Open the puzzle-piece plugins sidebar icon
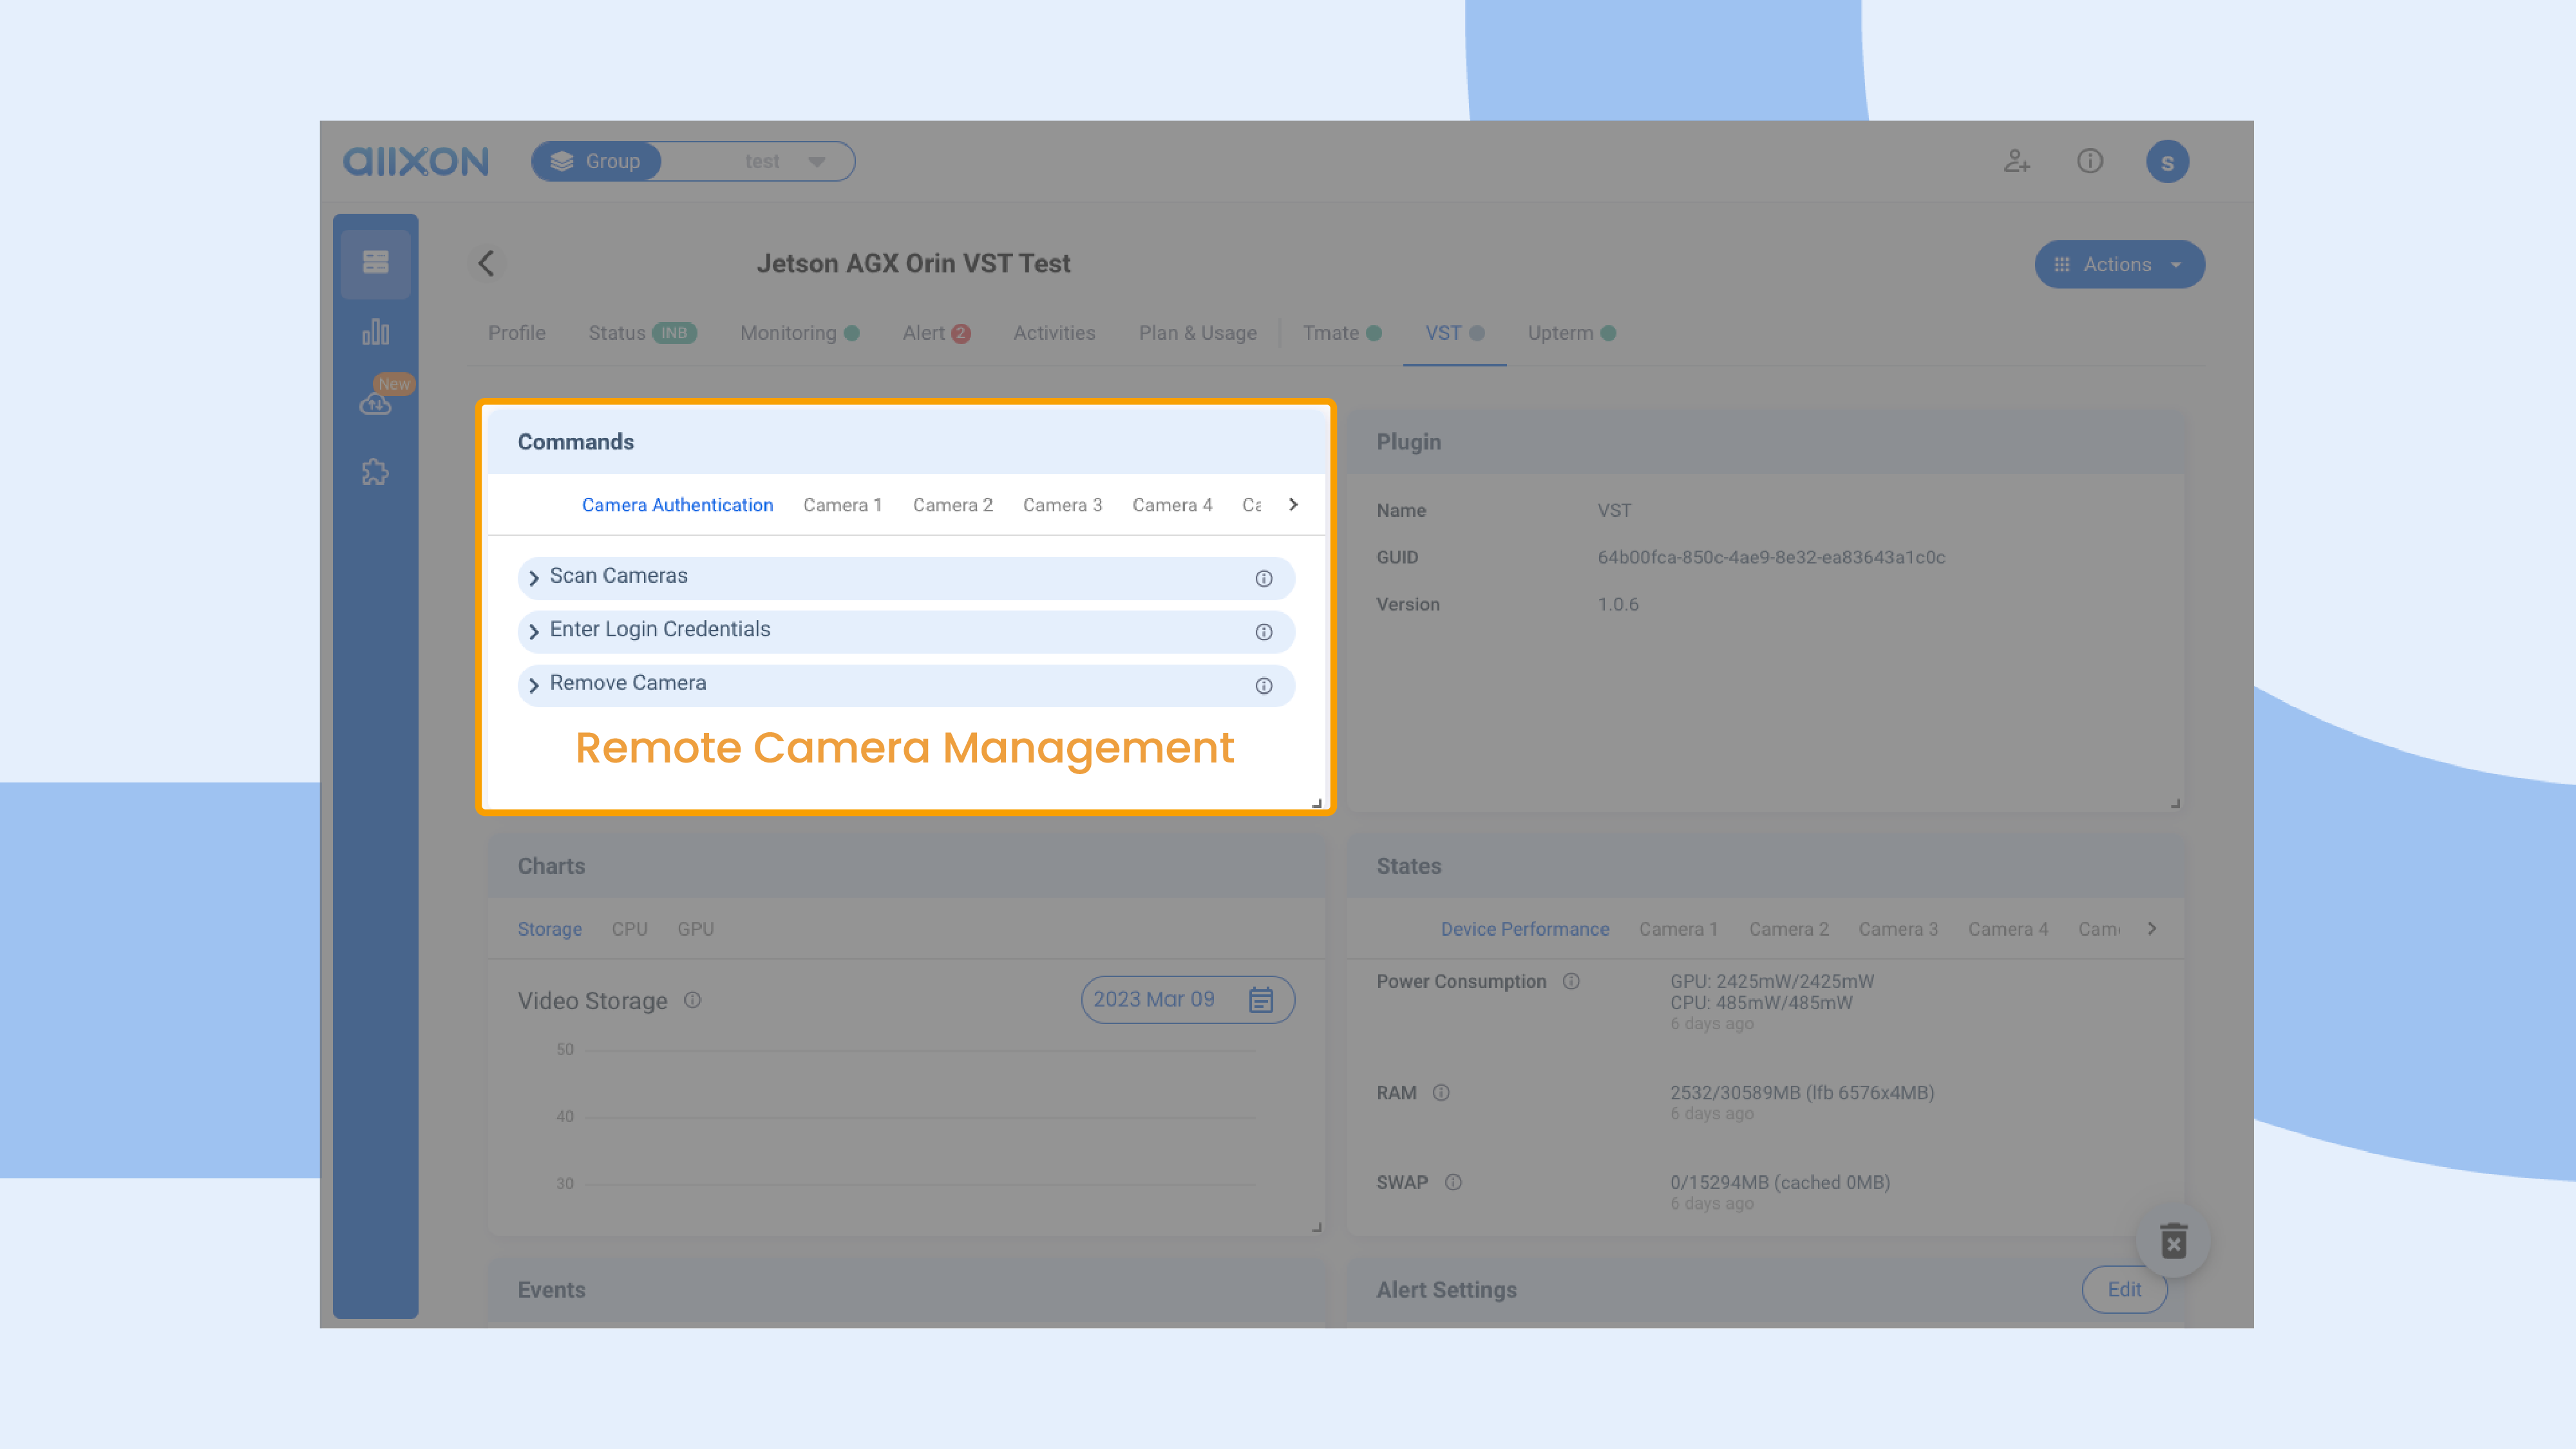2576x1449 pixels. tap(375, 472)
